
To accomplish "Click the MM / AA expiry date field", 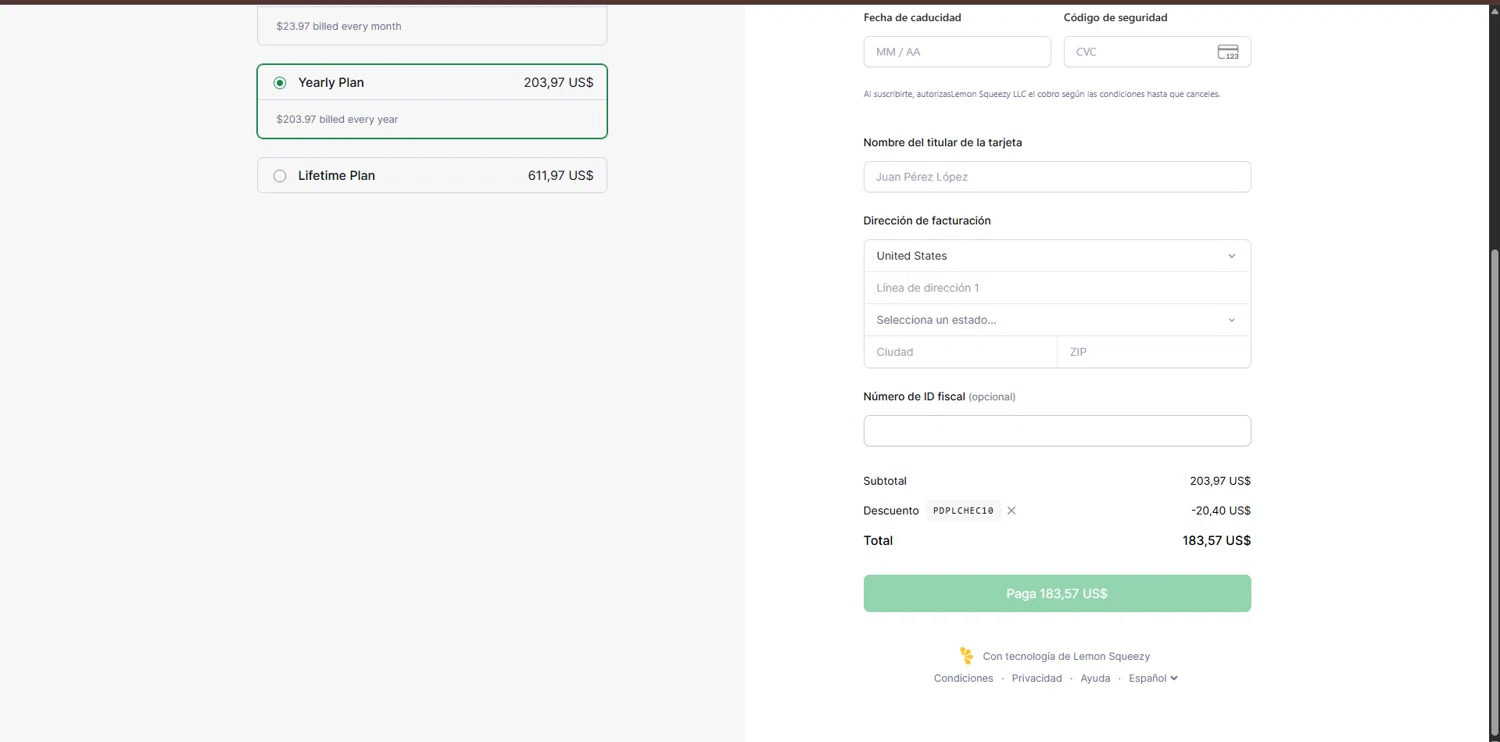I will pos(957,52).
